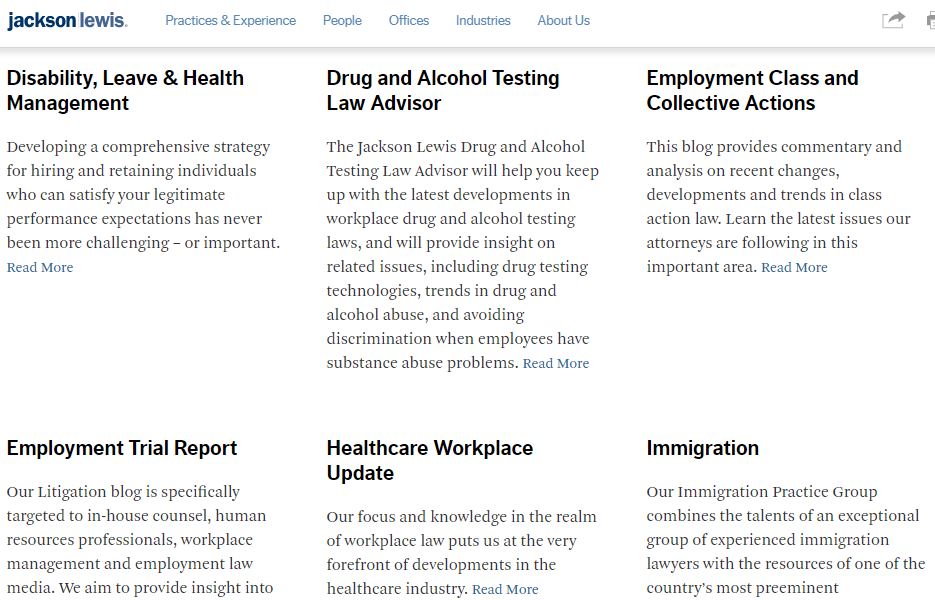Click the Jackson Lewis logo
The width and height of the screenshot is (935, 600).
coord(67,20)
